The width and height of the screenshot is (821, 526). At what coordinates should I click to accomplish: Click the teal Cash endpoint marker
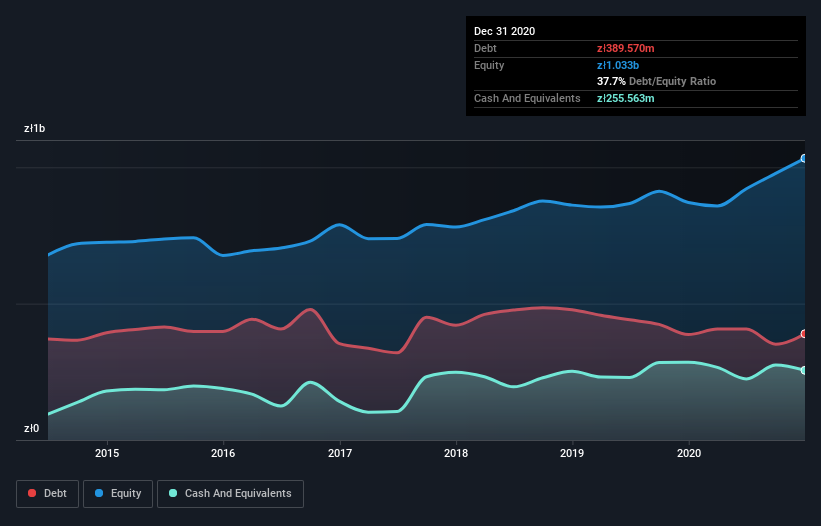804,371
